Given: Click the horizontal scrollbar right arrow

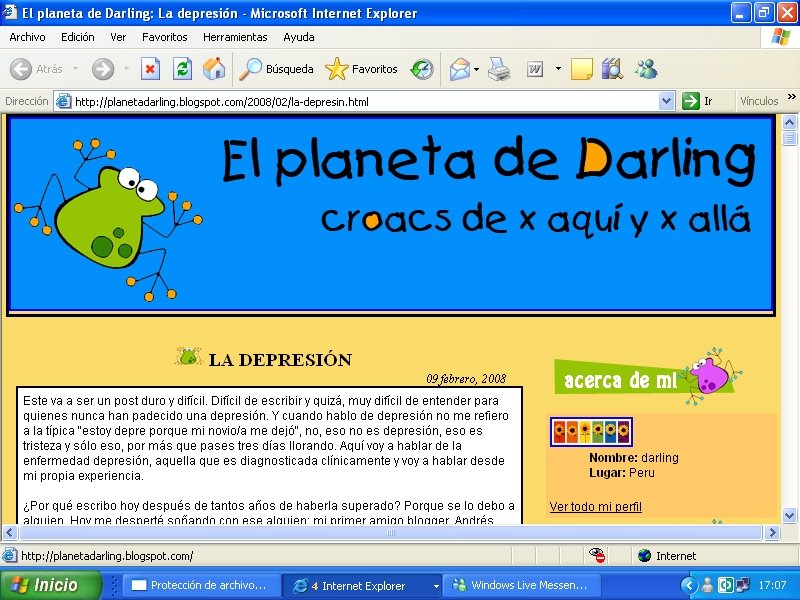Looking at the screenshot, I should pyautogui.click(x=772, y=533).
